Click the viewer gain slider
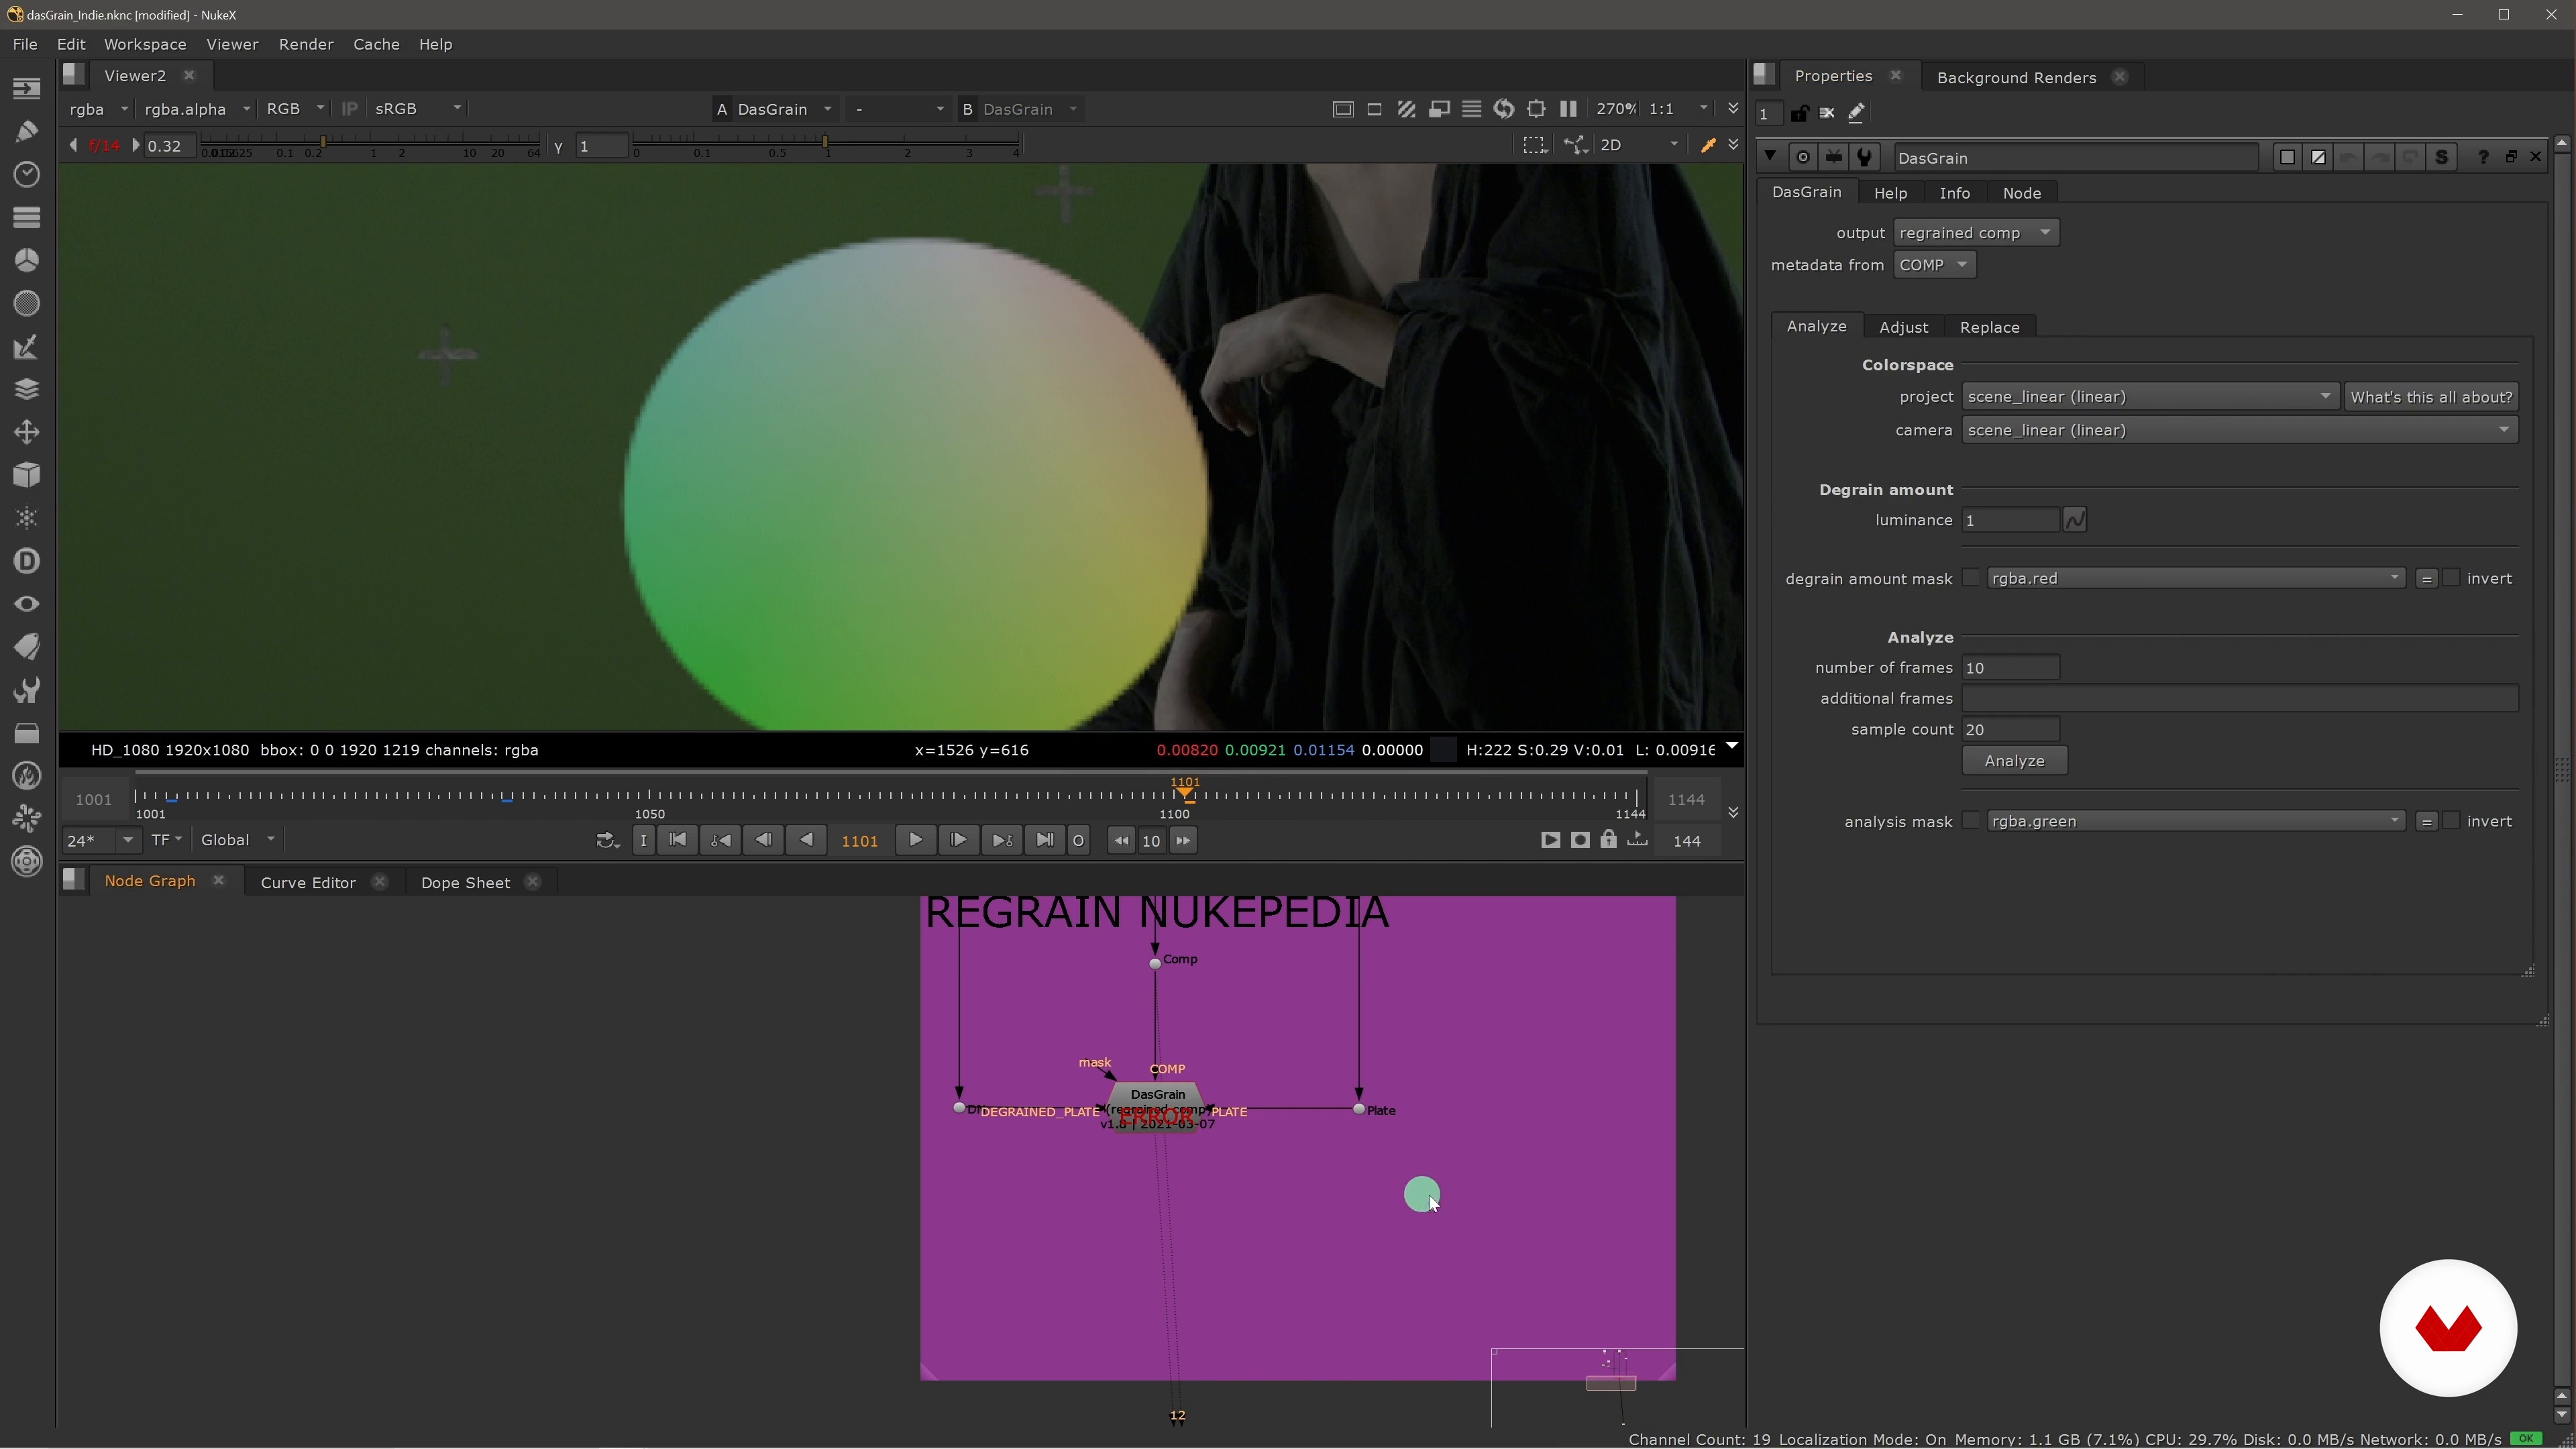2576x1449 pixels. [x=370, y=145]
